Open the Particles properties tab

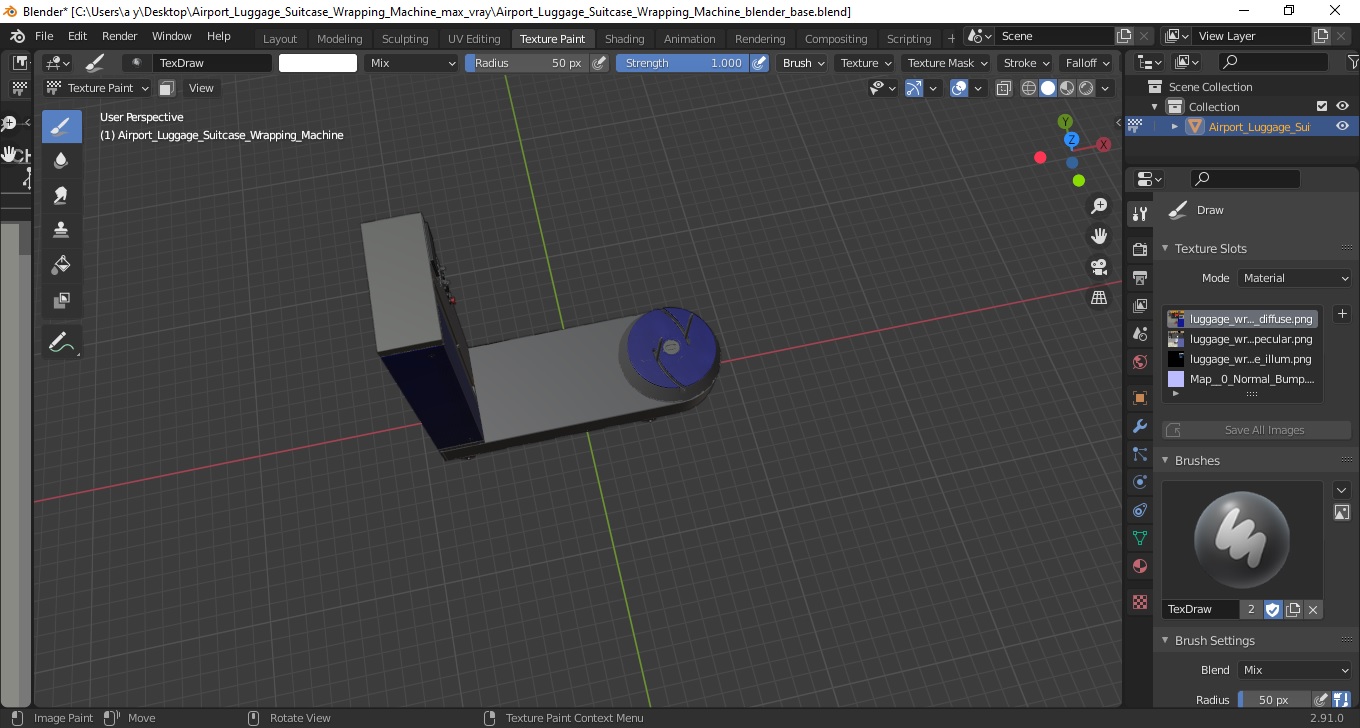pos(1139,454)
